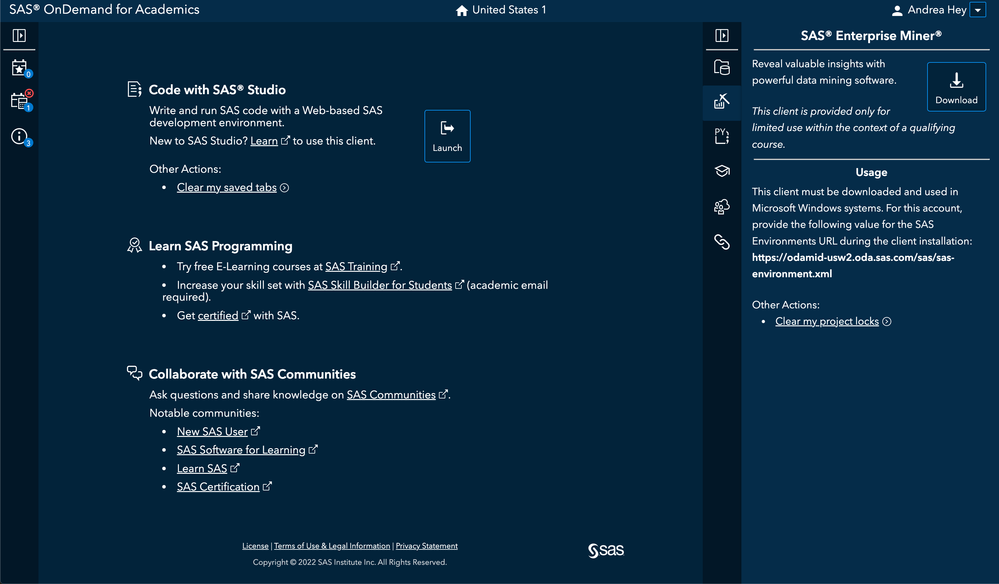This screenshot has height=584, width=999.
Task: Select the cloud users sidebar icon
Action: point(721,206)
